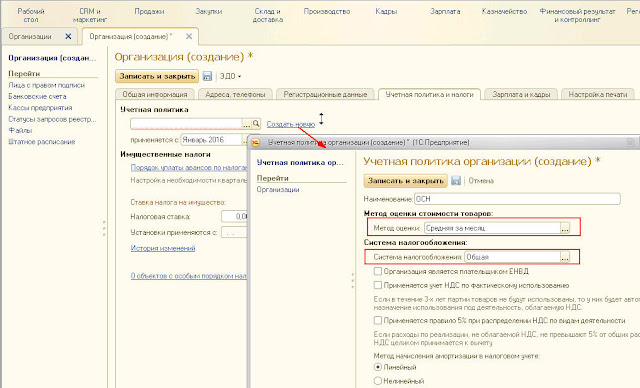
Task: Open the Казначейство section in top menu
Action: click(x=504, y=11)
